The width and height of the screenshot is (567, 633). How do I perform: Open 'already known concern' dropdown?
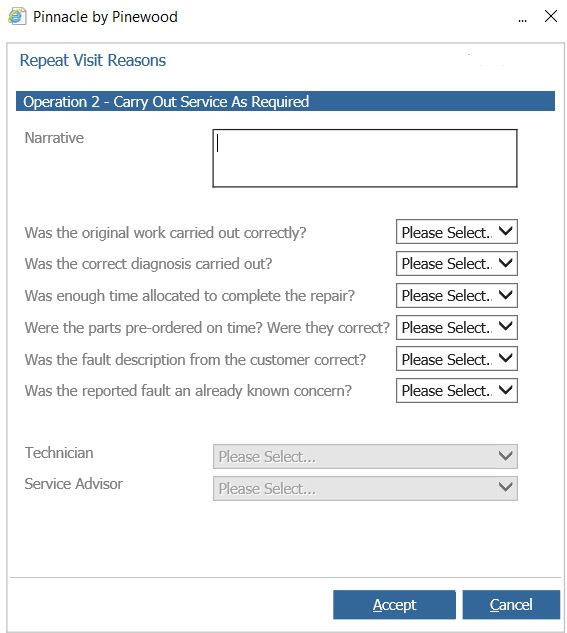pos(456,390)
